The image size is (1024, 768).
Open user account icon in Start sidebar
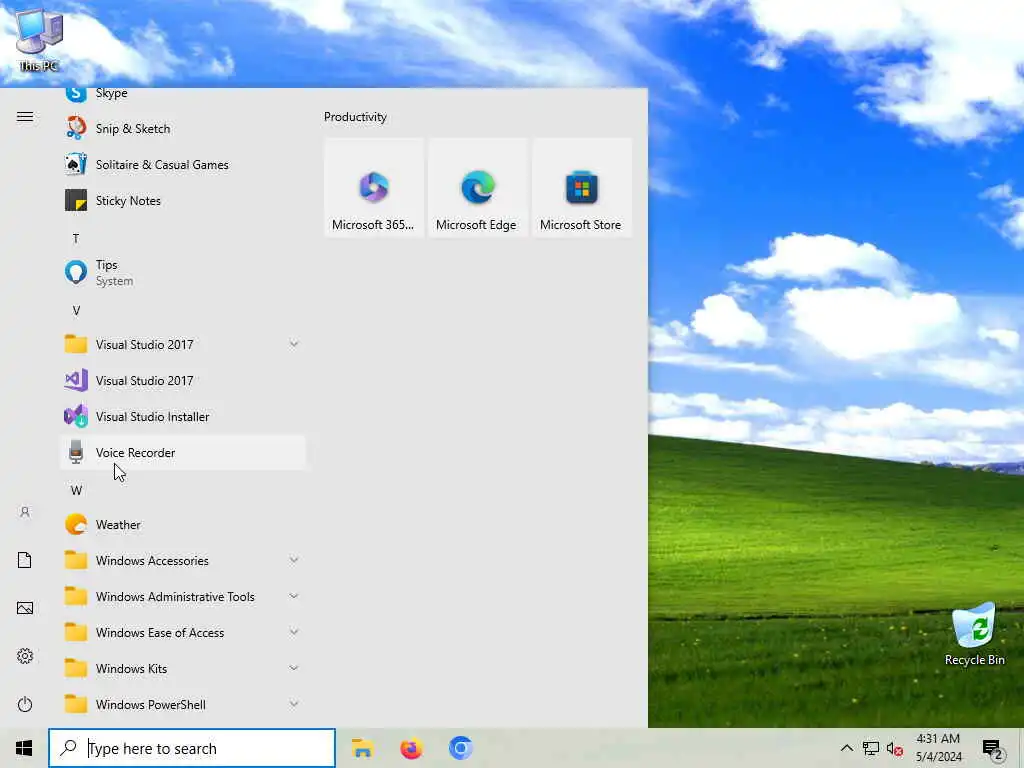25,512
